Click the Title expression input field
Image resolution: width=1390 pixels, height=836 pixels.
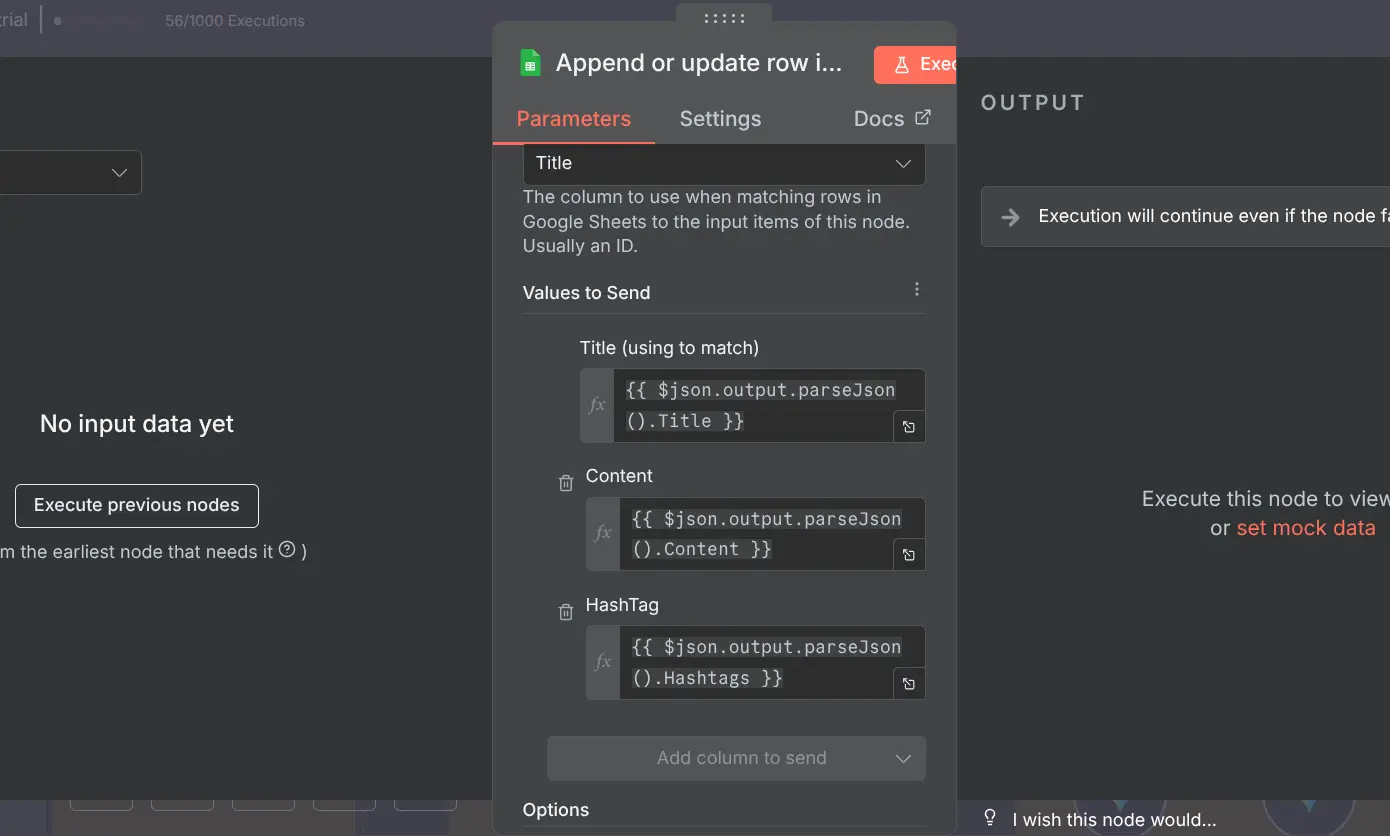[x=760, y=405]
